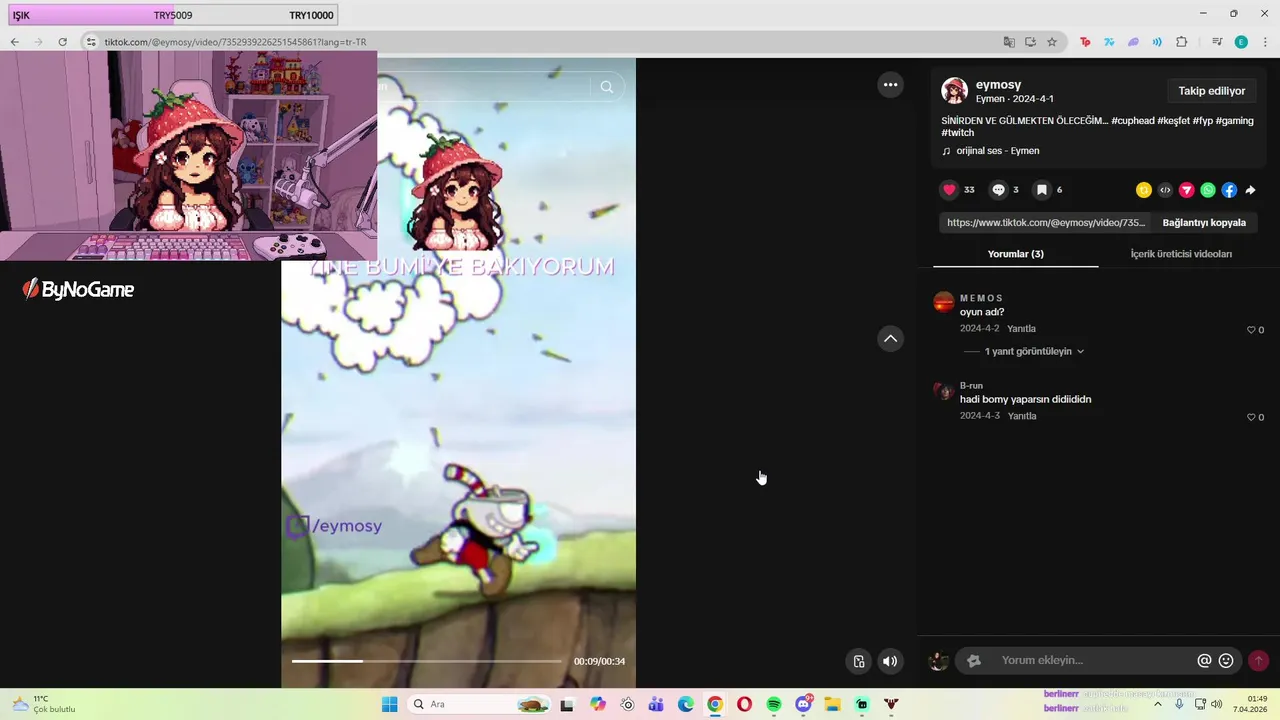Viewport: 1280px width, 720px height.
Task: Go to previous video with up chevron
Action: click(890, 339)
